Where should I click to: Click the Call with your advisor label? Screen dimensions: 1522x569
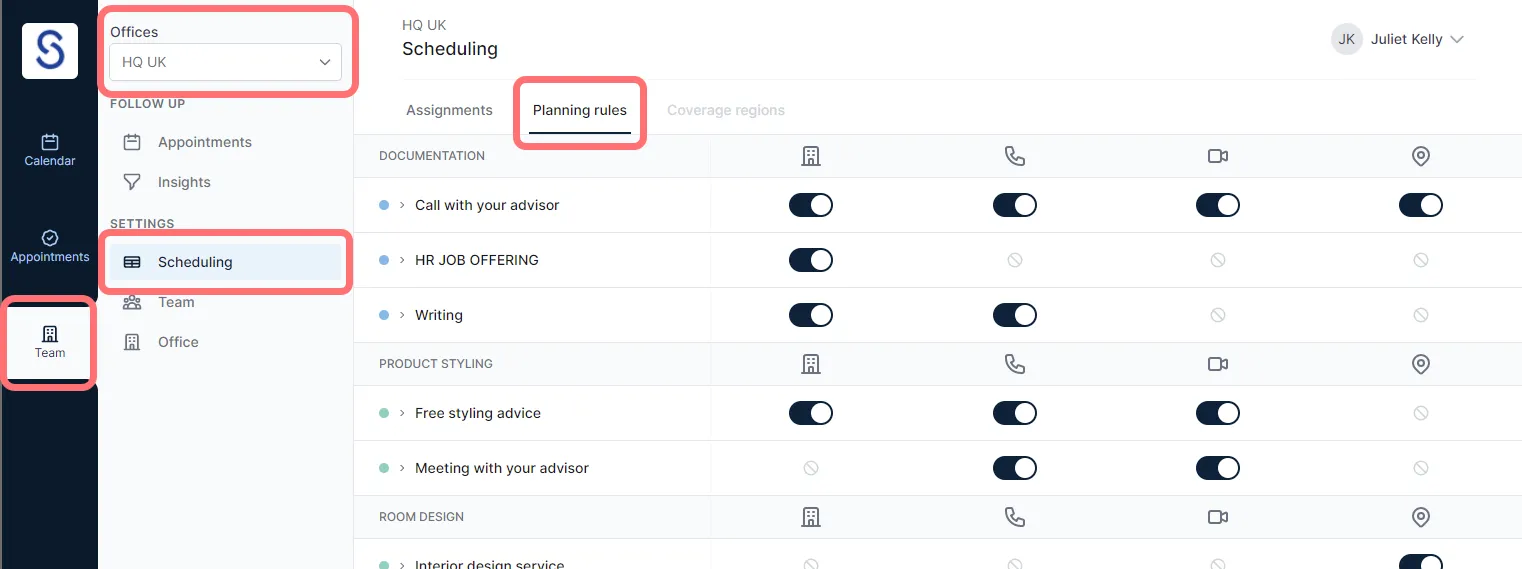pos(487,205)
